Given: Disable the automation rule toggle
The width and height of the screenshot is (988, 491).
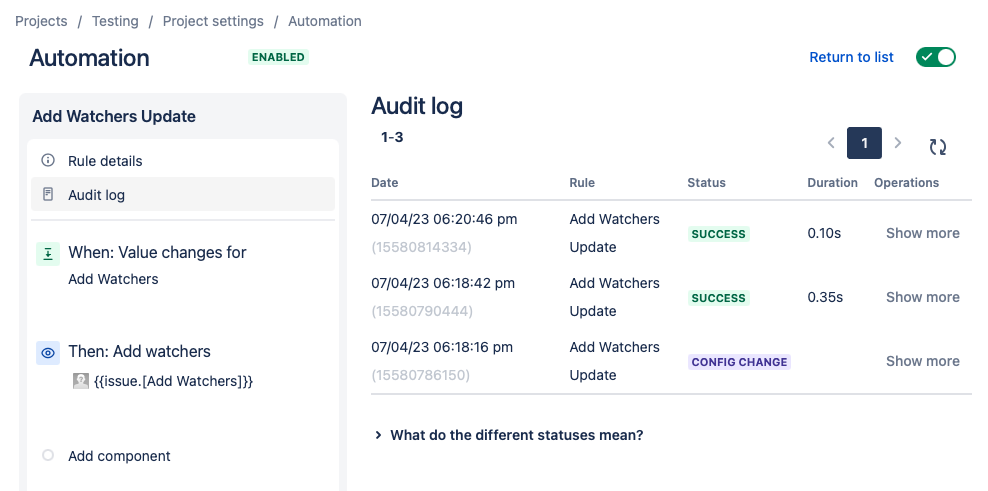Looking at the screenshot, I should click(x=936, y=57).
